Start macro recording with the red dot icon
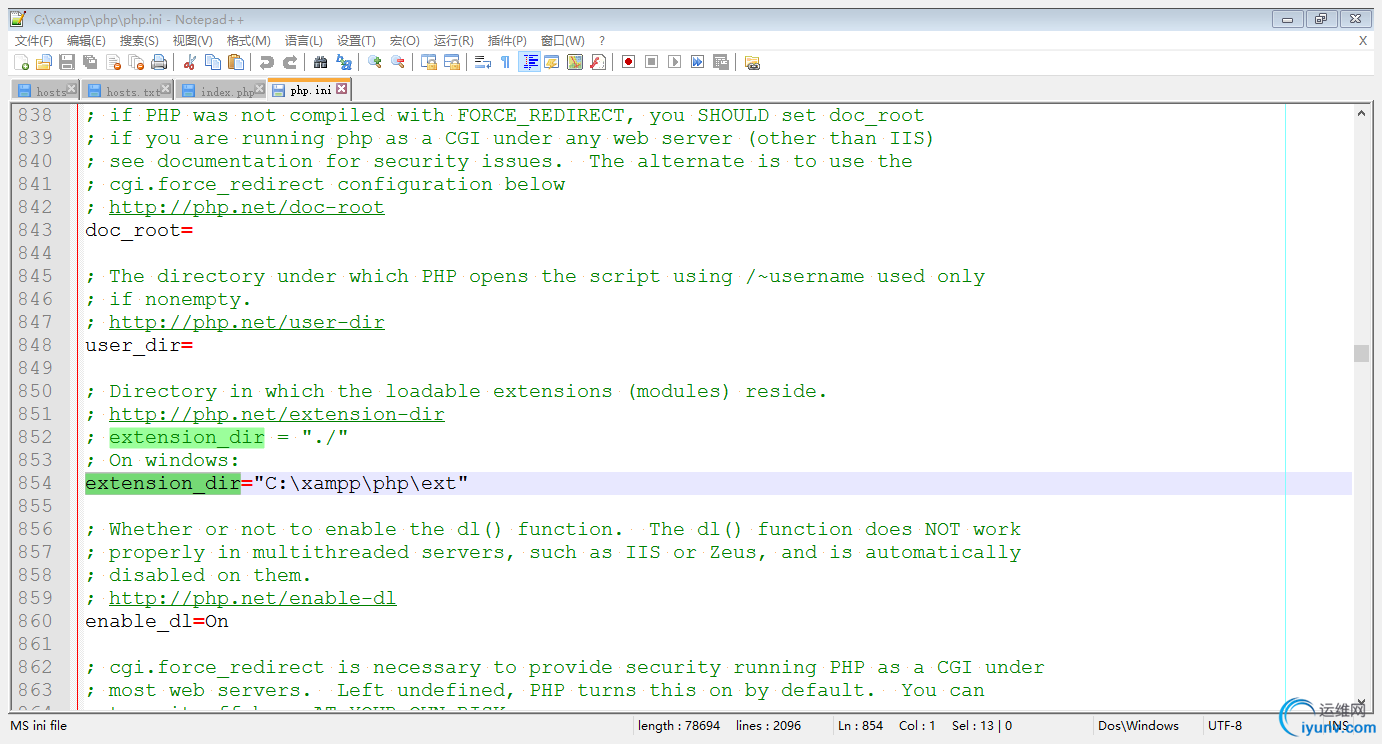1382x744 pixels. pyautogui.click(x=628, y=62)
